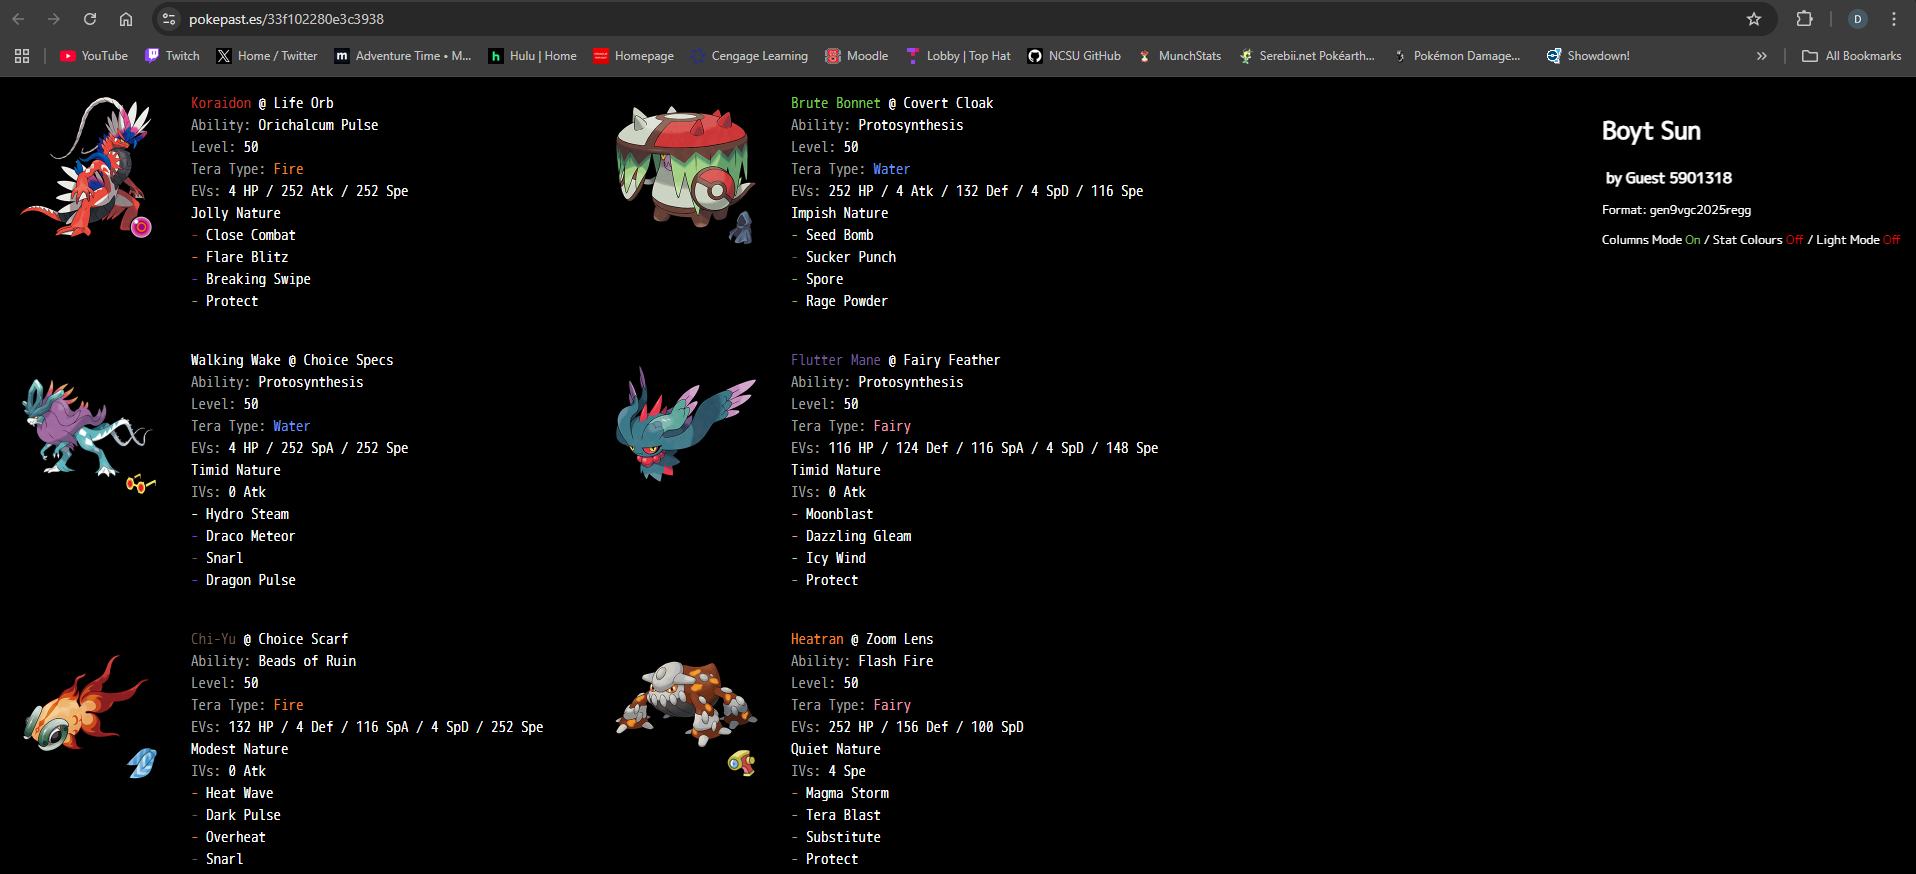The width and height of the screenshot is (1916, 874).
Task: Open the extensions puzzle icon
Action: [x=1804, y=19]
